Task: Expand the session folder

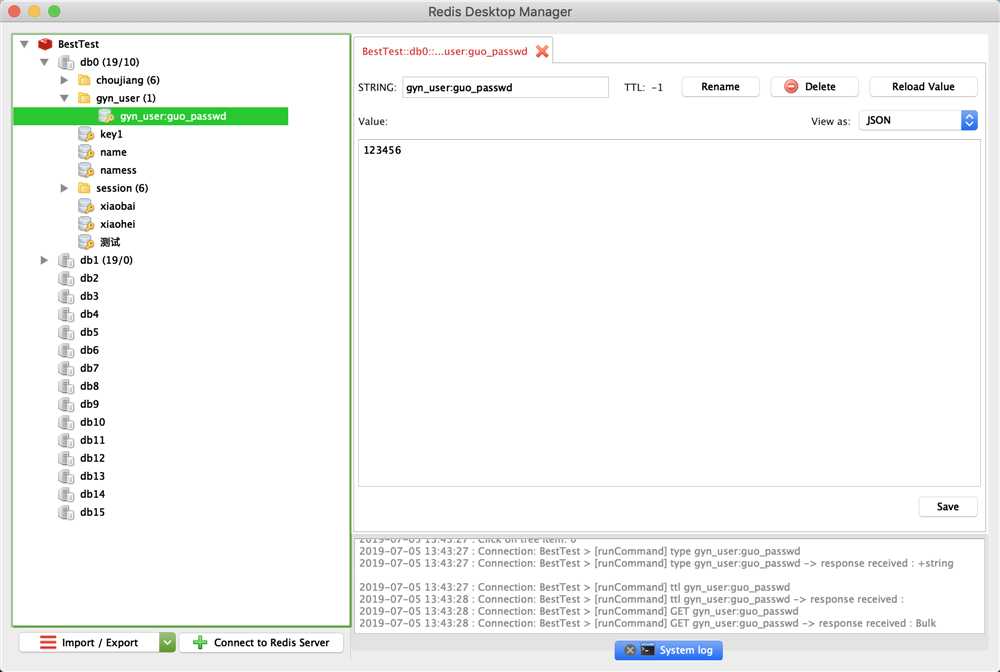Action: click(64, 188)
